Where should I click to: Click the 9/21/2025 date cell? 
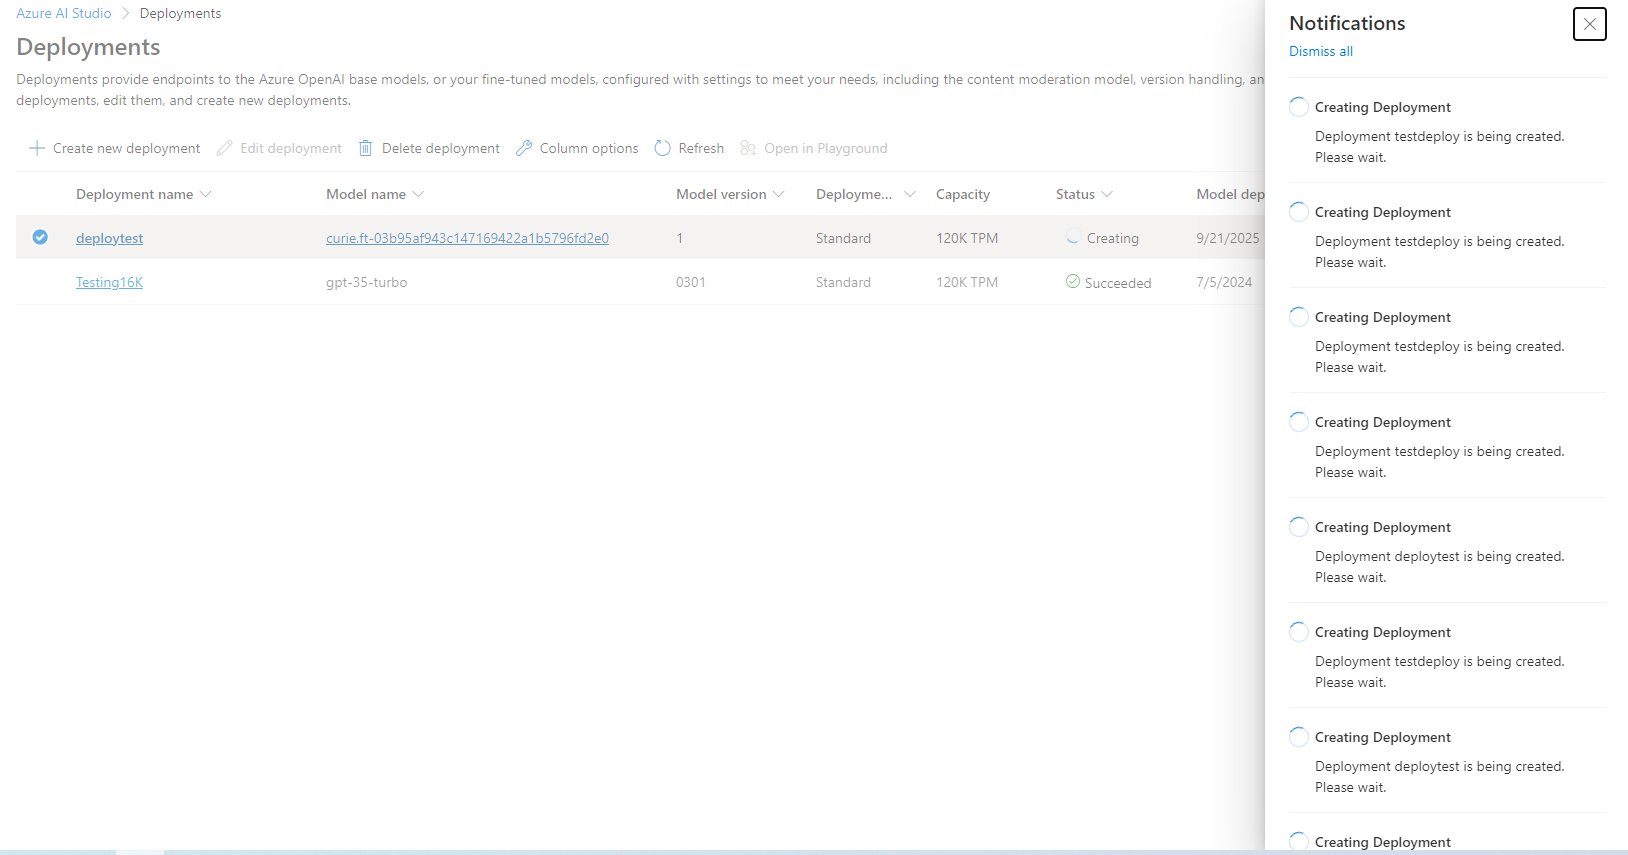(1228, 238)
